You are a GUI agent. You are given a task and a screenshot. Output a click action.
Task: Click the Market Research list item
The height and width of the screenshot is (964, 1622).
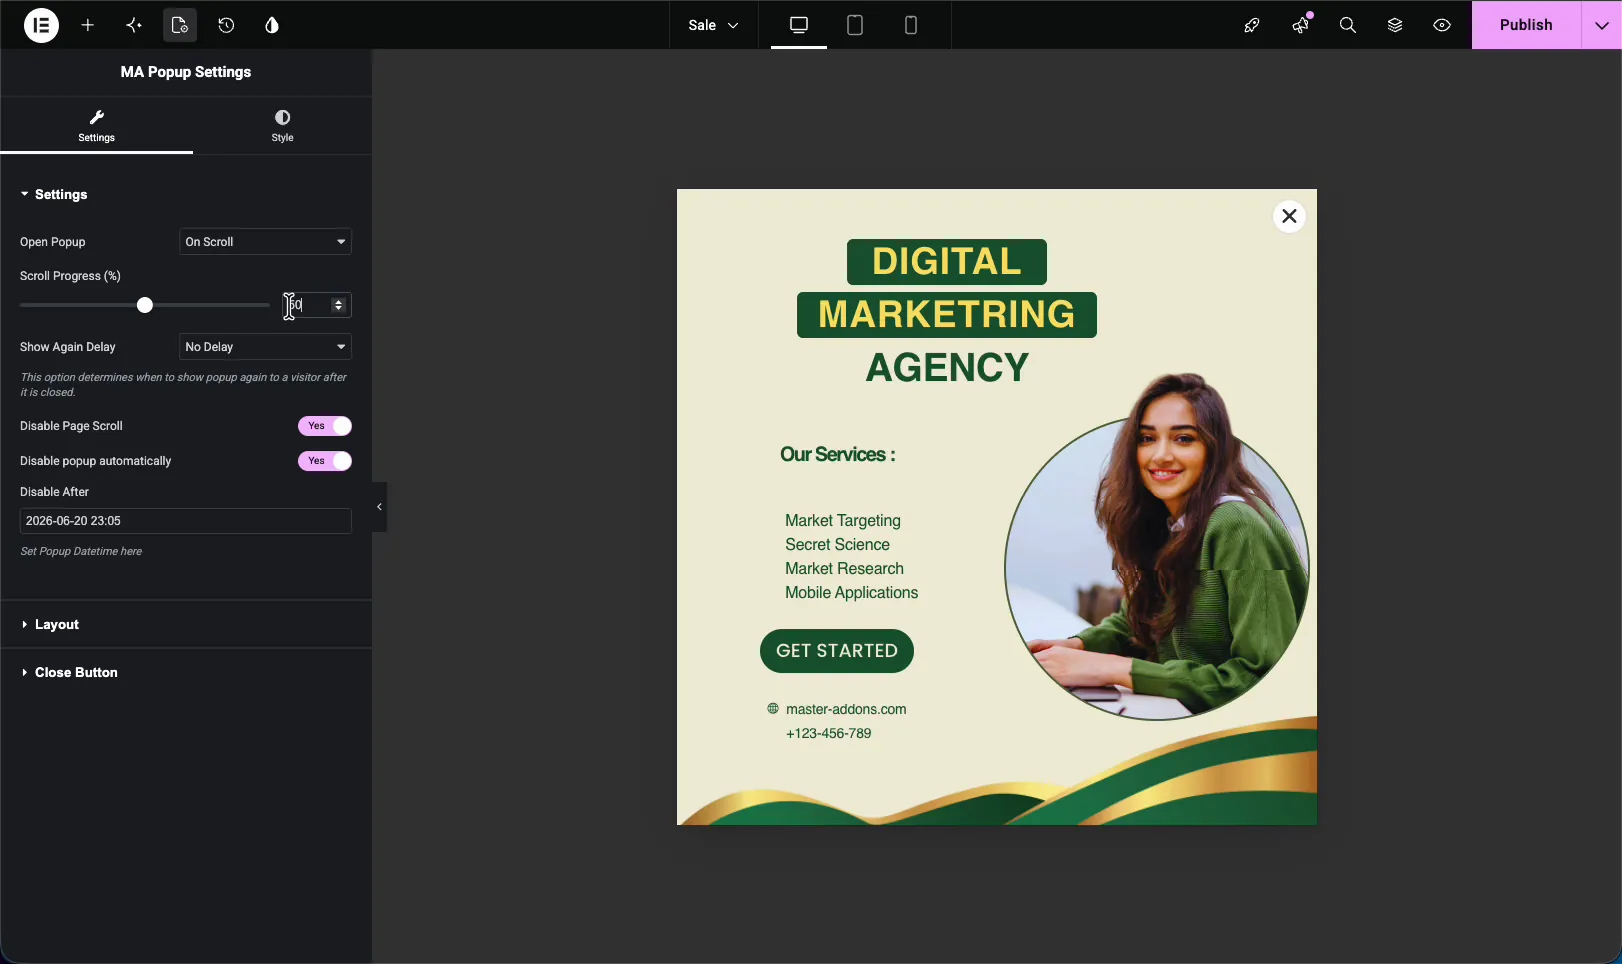coord(844,569)
